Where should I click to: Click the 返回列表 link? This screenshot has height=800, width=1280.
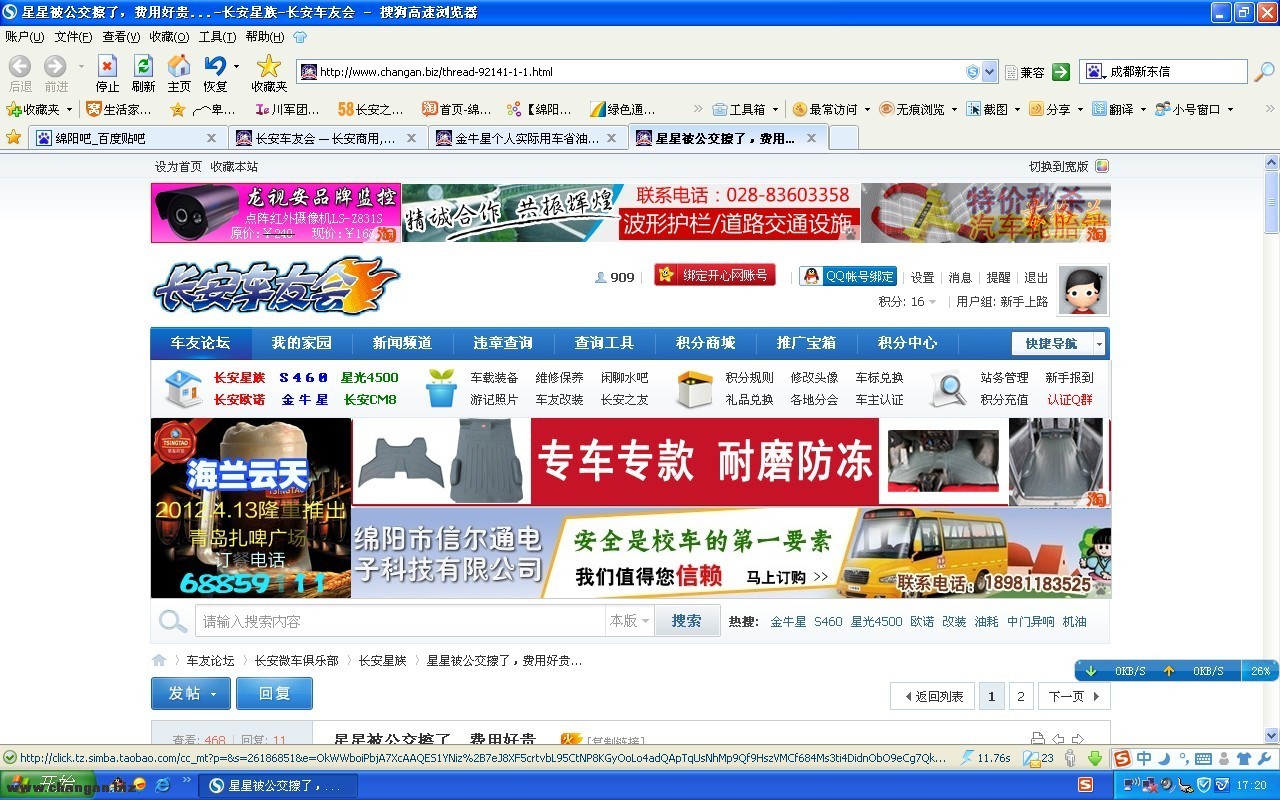coord(933,696)
